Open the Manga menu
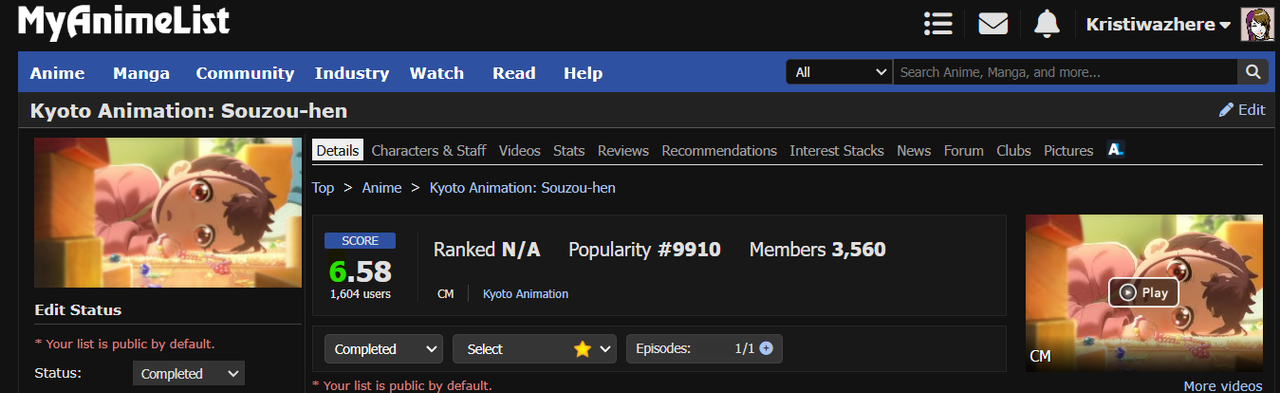1280x393 pixels. [141, 73]
